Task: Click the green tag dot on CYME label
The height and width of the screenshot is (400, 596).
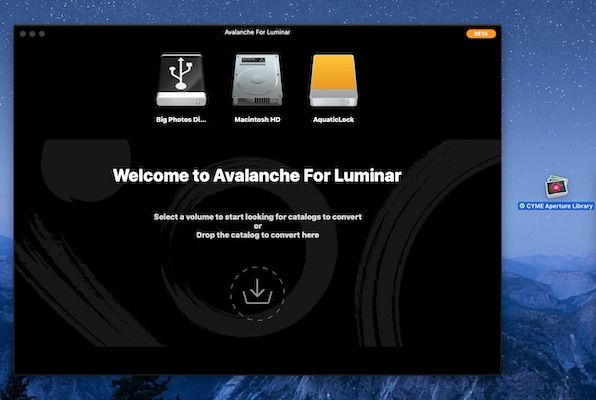Action: (522, 206)
